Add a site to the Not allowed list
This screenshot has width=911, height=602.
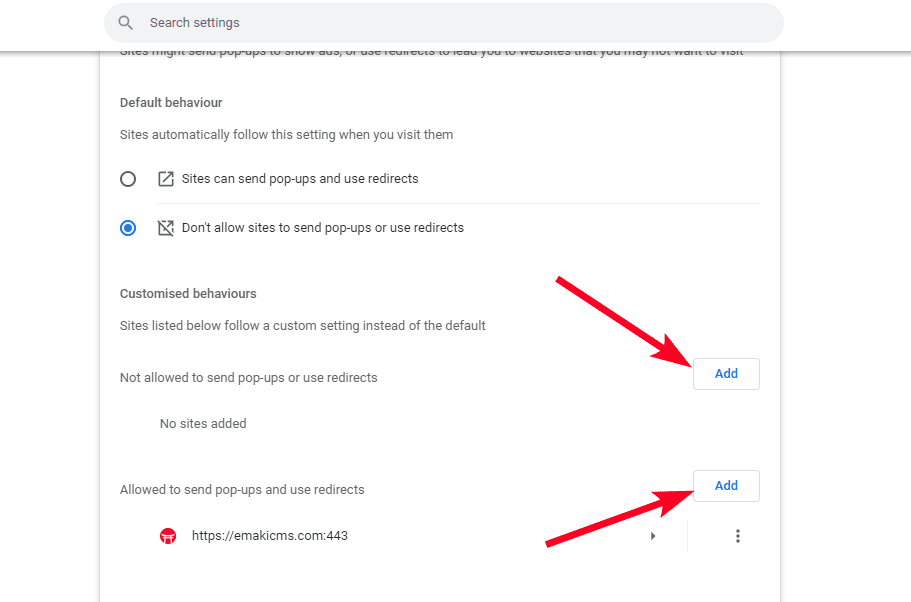pyautogui.click(x=726, y=374)
